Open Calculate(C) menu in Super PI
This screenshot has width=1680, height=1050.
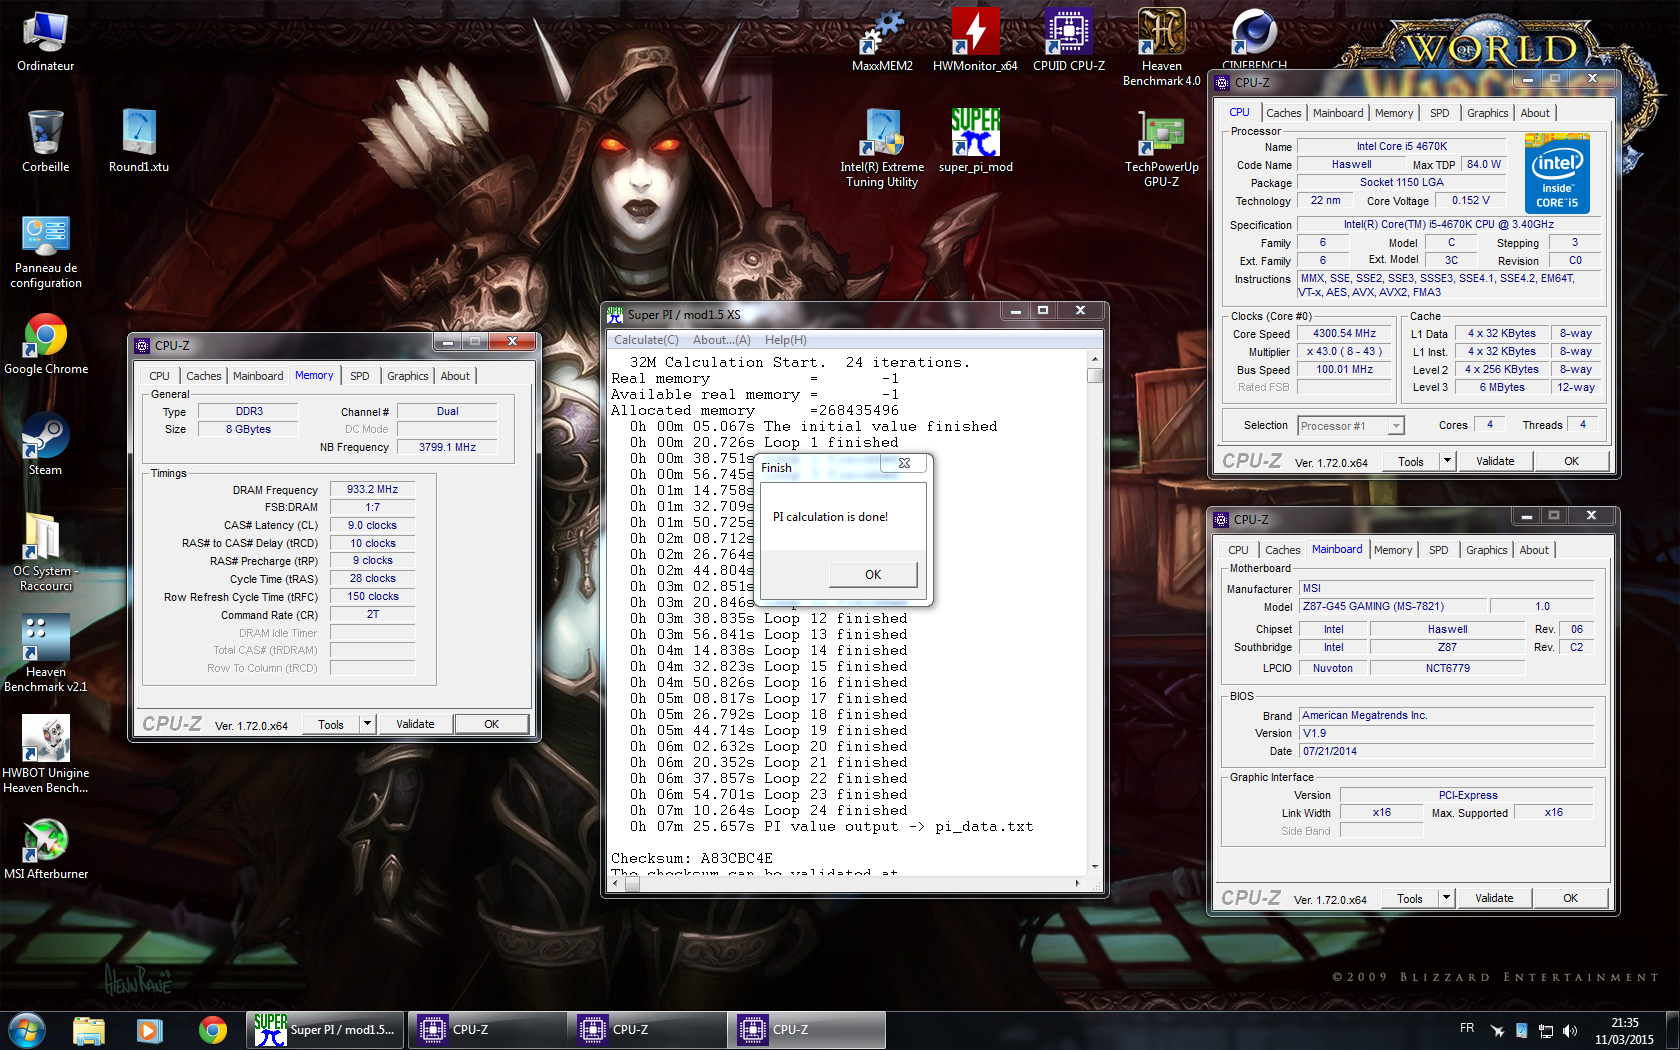[646, 340]
